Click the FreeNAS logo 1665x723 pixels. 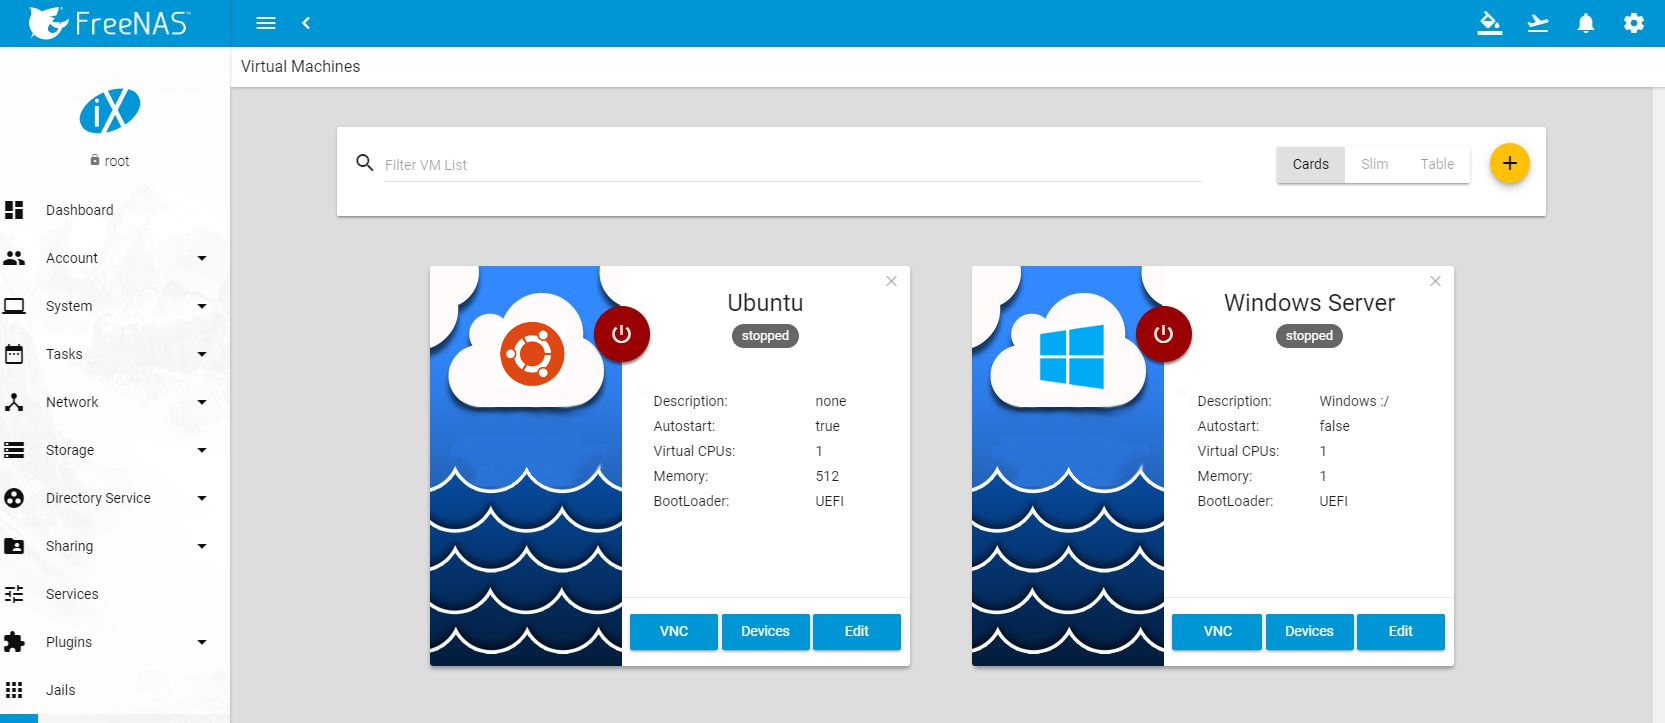(x=108, y=22)
